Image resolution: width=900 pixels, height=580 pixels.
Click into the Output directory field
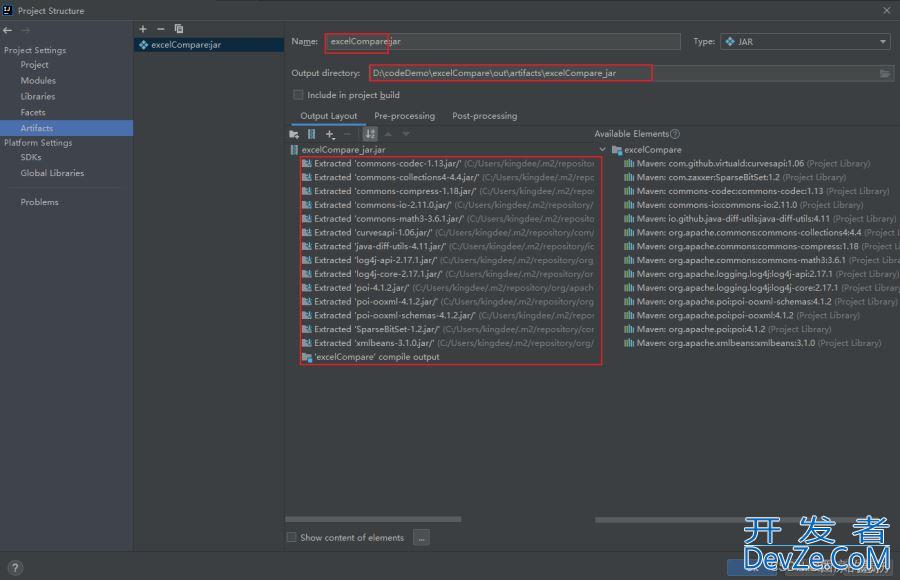pos(623,74)
